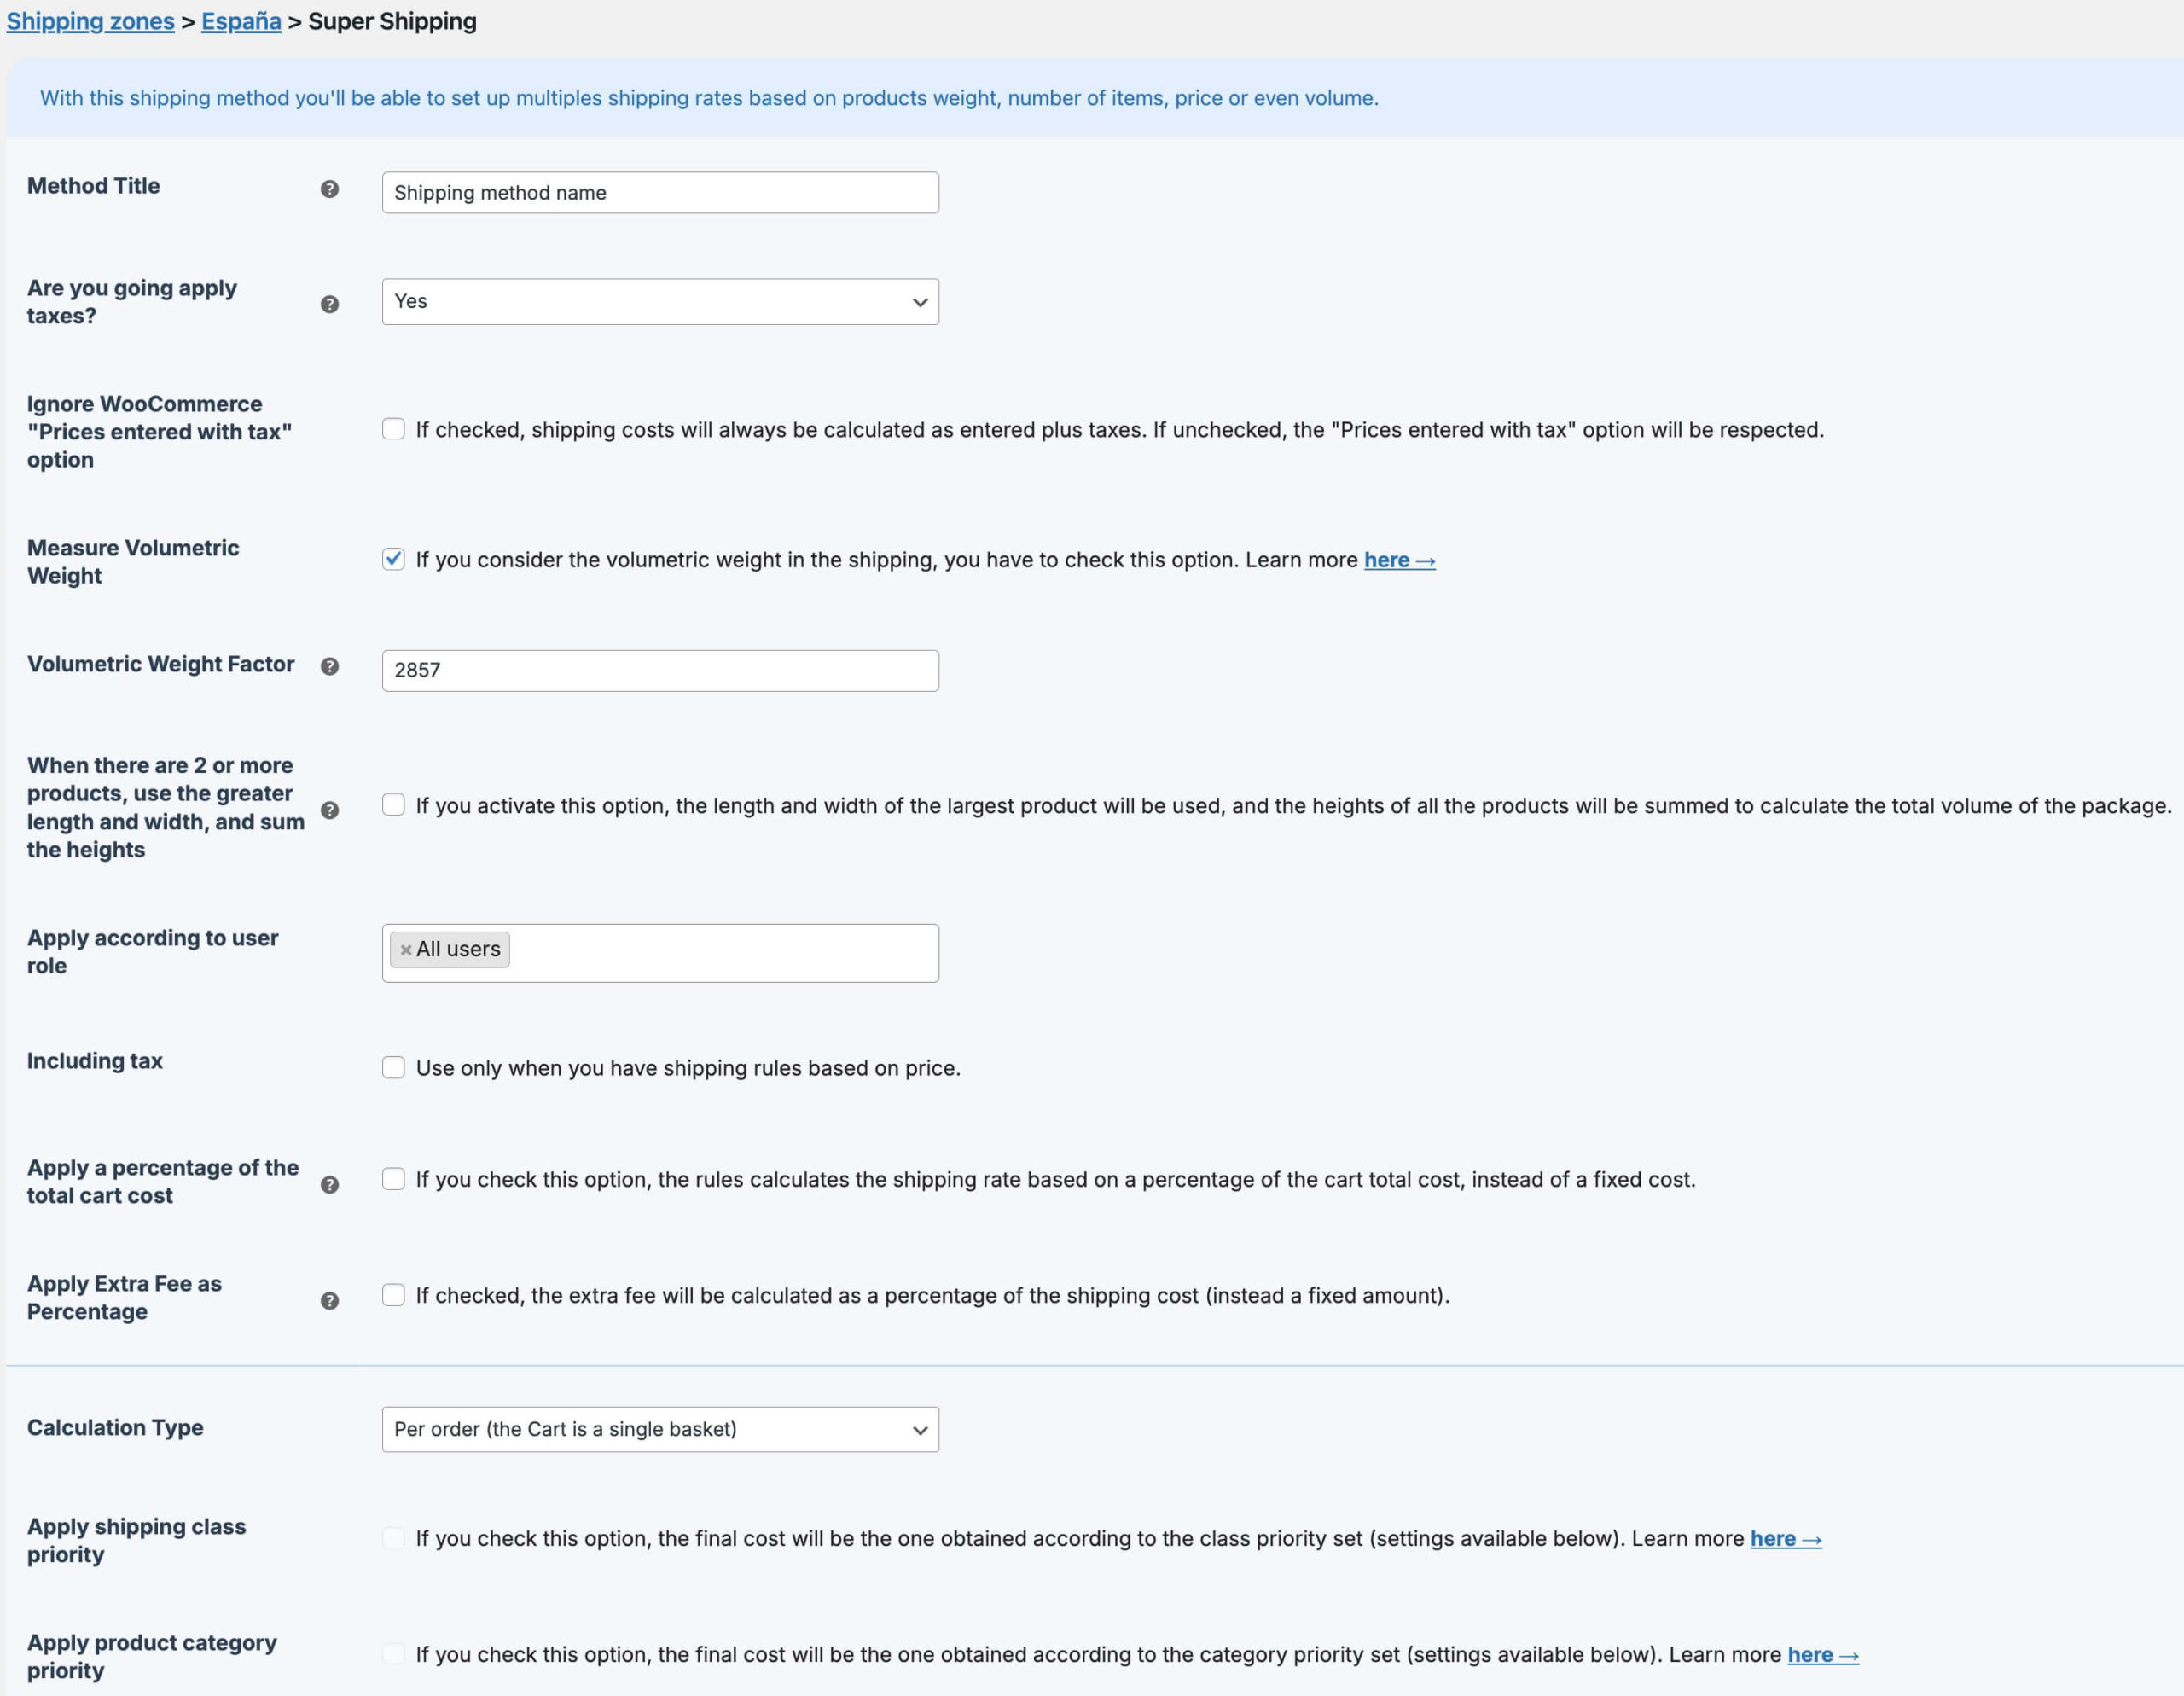Click Volumetric Weight Factor help icon
This screenshot has height=1696, width=2184.
click(329, 666)
